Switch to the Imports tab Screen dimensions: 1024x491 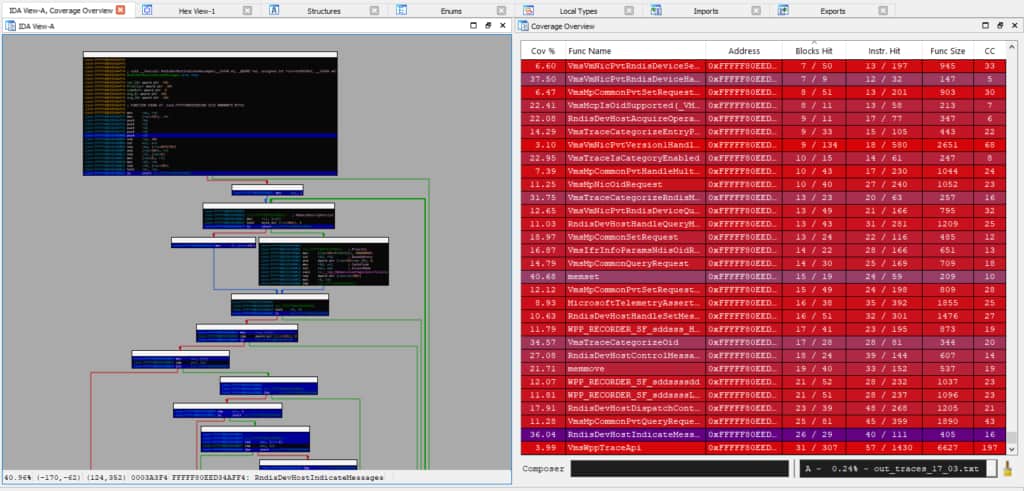pyautogui.click(x=705, y=11)
